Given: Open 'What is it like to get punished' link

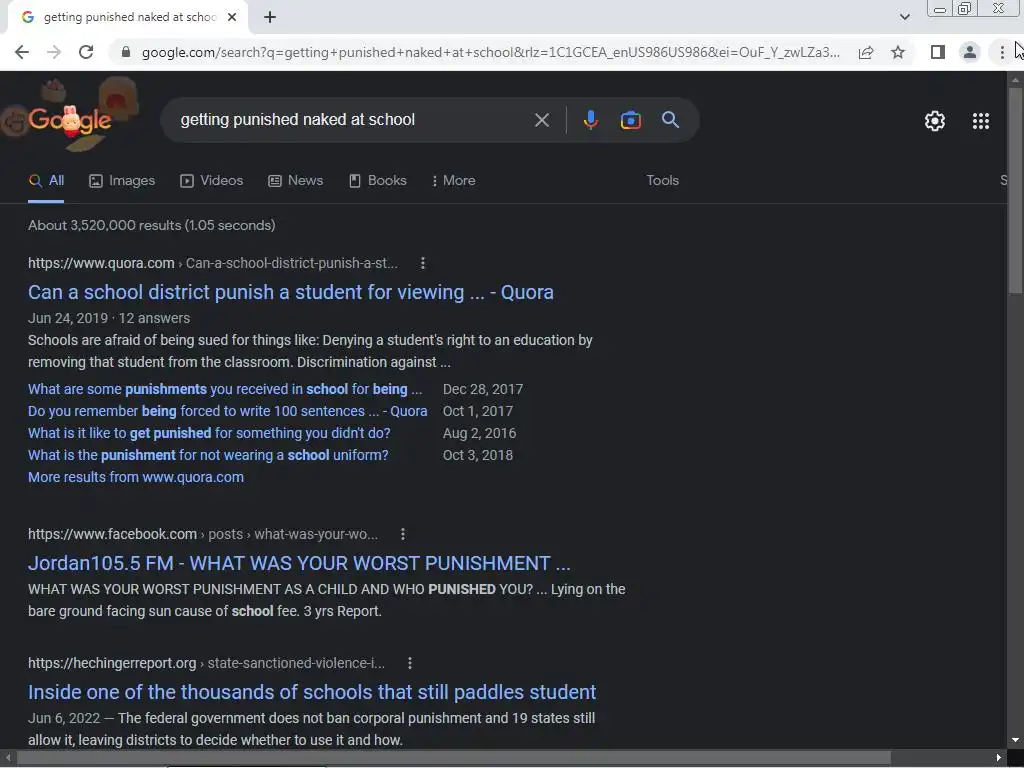Looking at the screenshot, I should pyautogui.click(x=209, y=433).
